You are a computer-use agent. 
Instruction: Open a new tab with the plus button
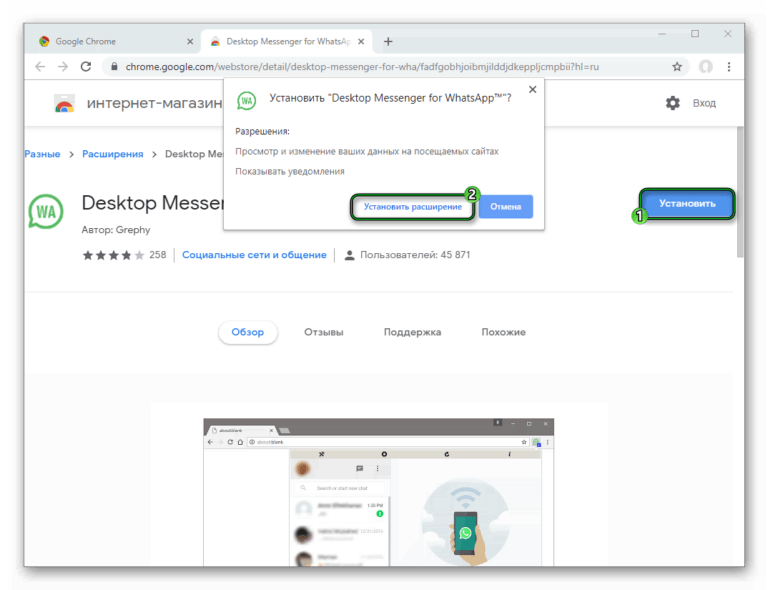388,42
